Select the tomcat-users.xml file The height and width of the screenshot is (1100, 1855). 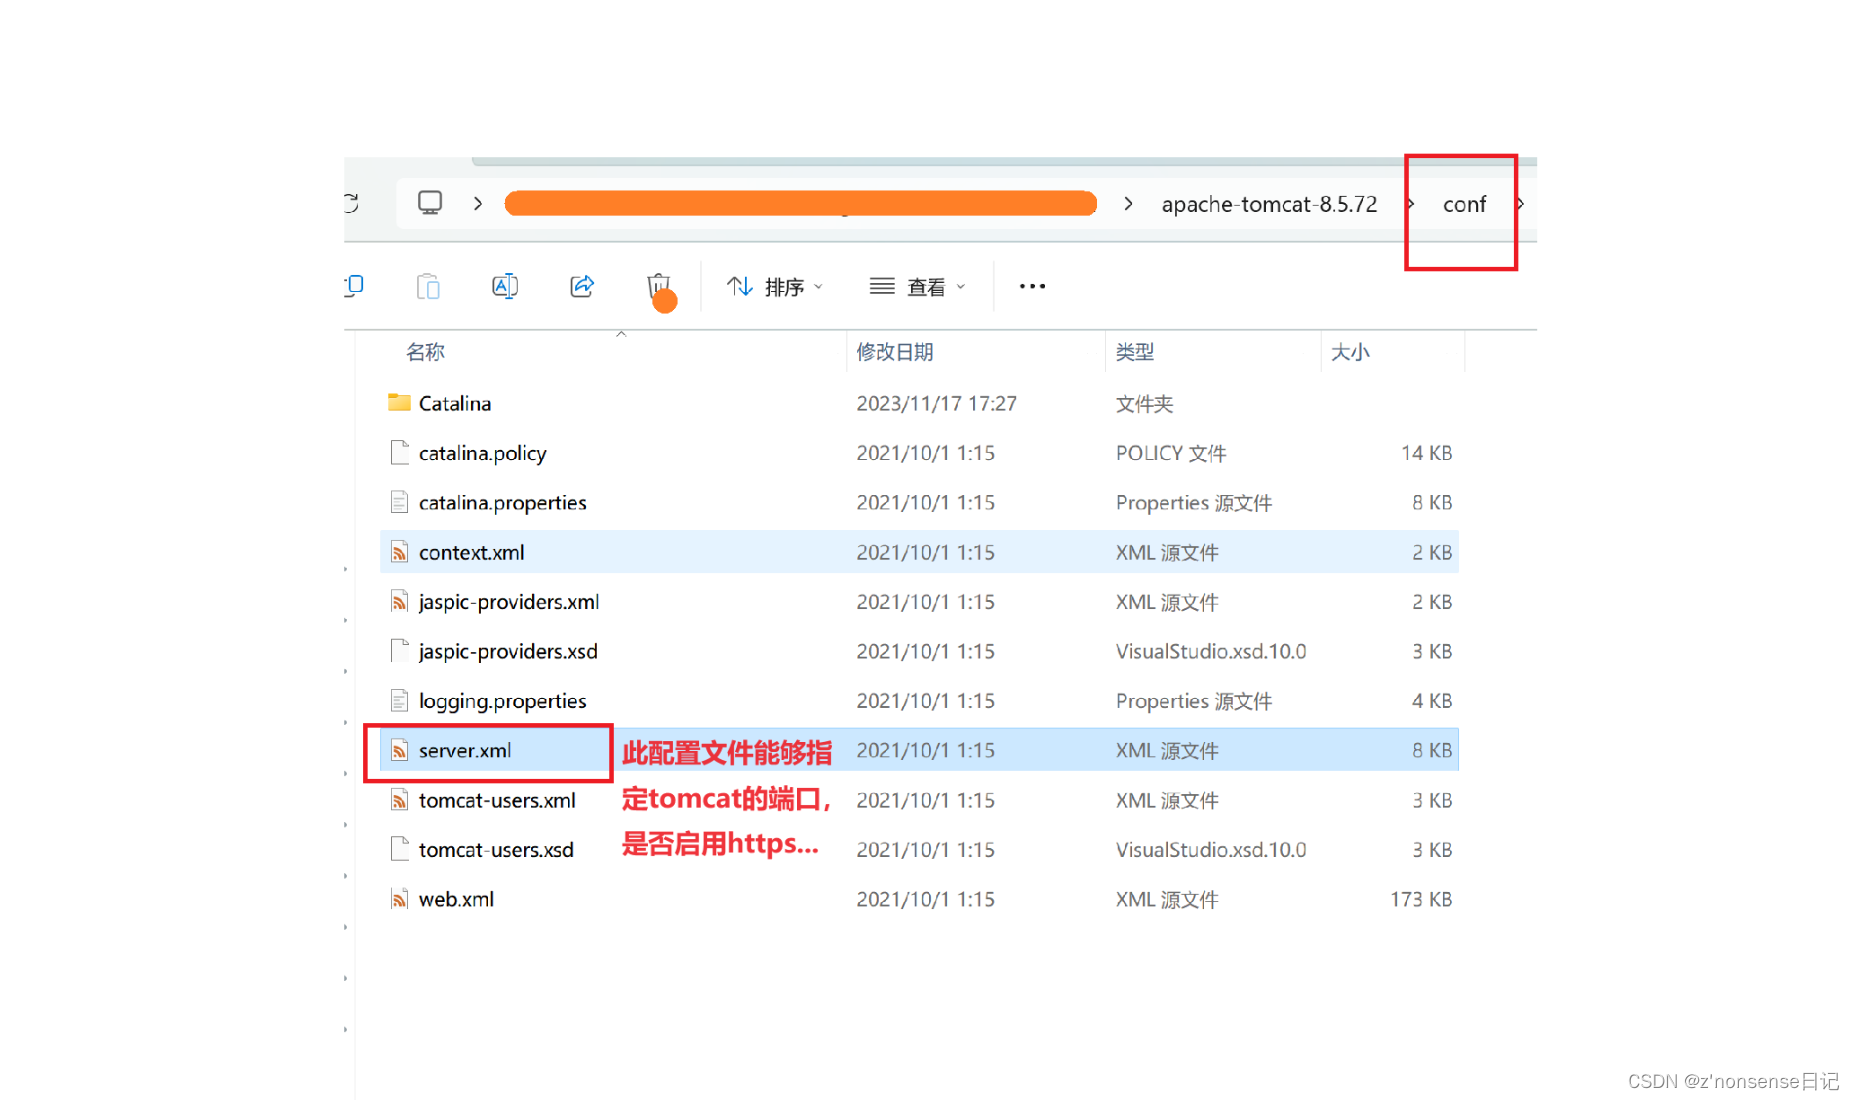[x=919, y=800]
